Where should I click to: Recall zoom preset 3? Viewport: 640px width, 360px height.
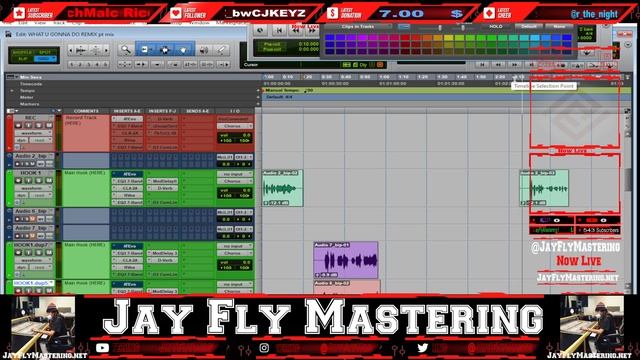[x=89, y=64]
